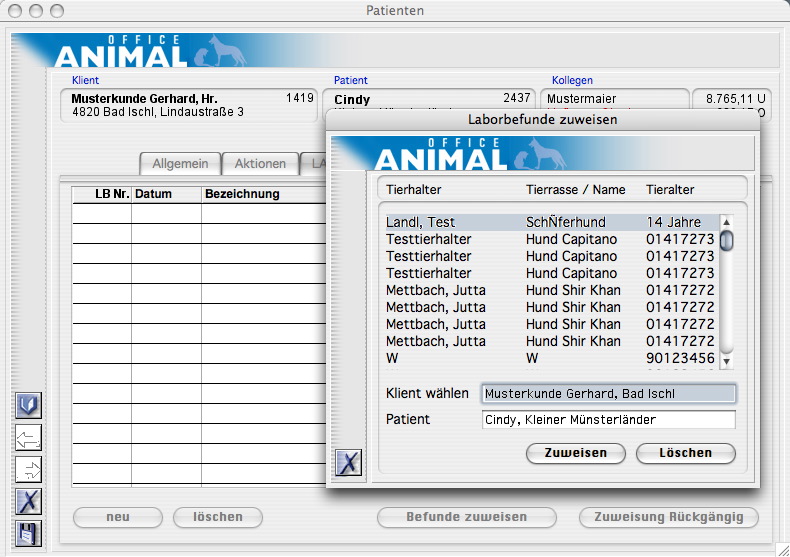The width and height of the screenshot is (790, 557).
Task: Click the neu button
Action: tap(118, 517)
